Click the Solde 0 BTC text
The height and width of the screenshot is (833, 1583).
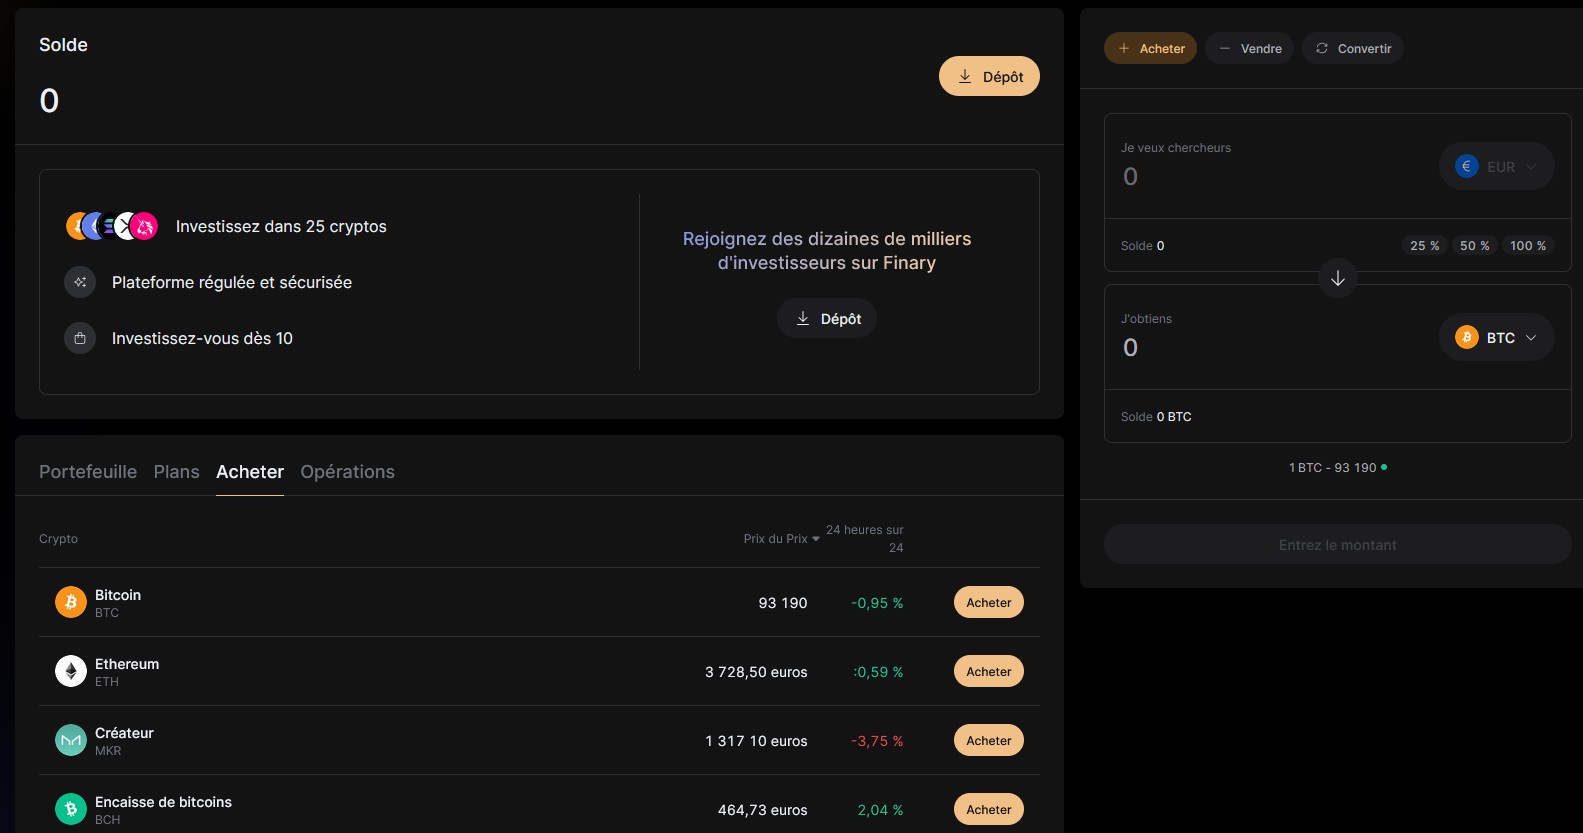coord(1156,417)
